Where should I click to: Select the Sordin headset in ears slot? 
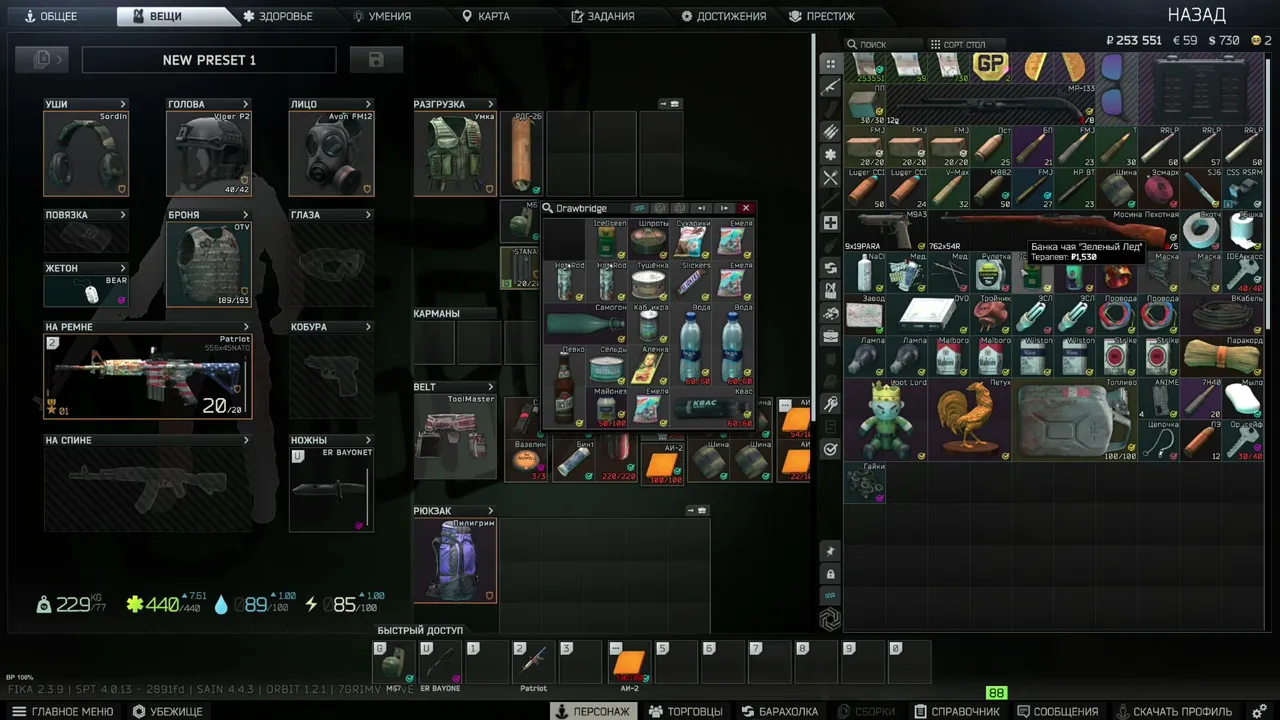[x=86, y=153]
